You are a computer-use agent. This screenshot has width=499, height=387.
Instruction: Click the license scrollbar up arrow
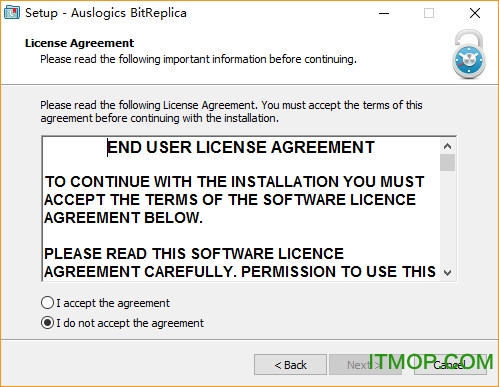pyautogui.click(x=447, y=146)
